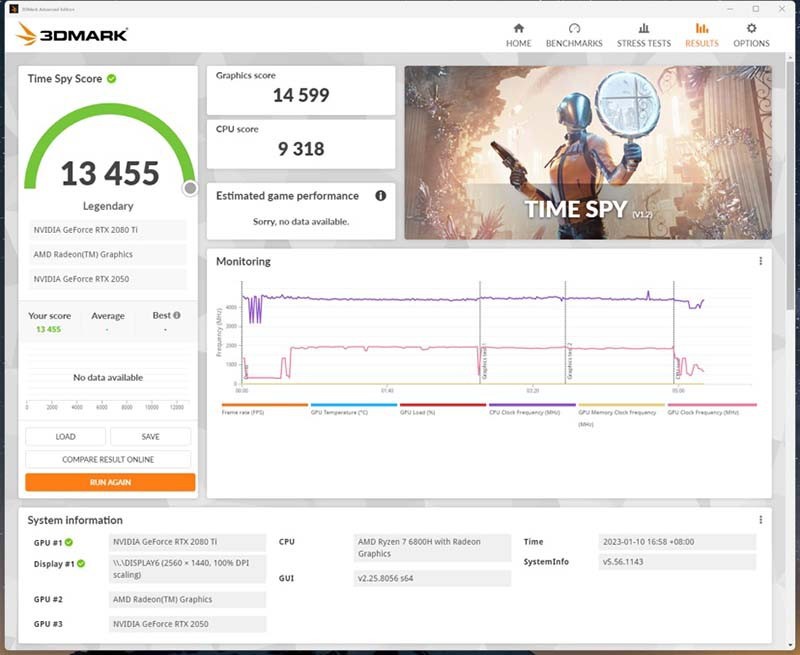The height and width of the screenshot is (655, 800).
Task: Open the System information three-dot menu
Action: pos(761,519)
